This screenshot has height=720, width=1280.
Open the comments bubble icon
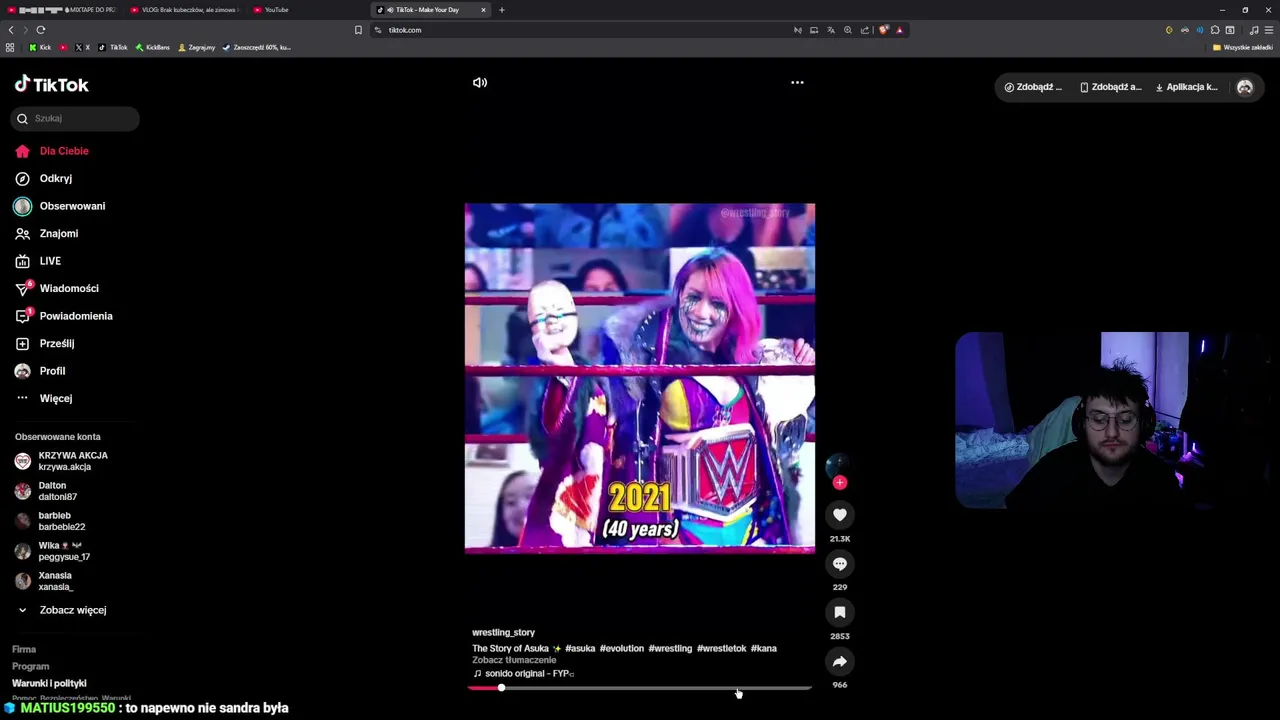840,564
